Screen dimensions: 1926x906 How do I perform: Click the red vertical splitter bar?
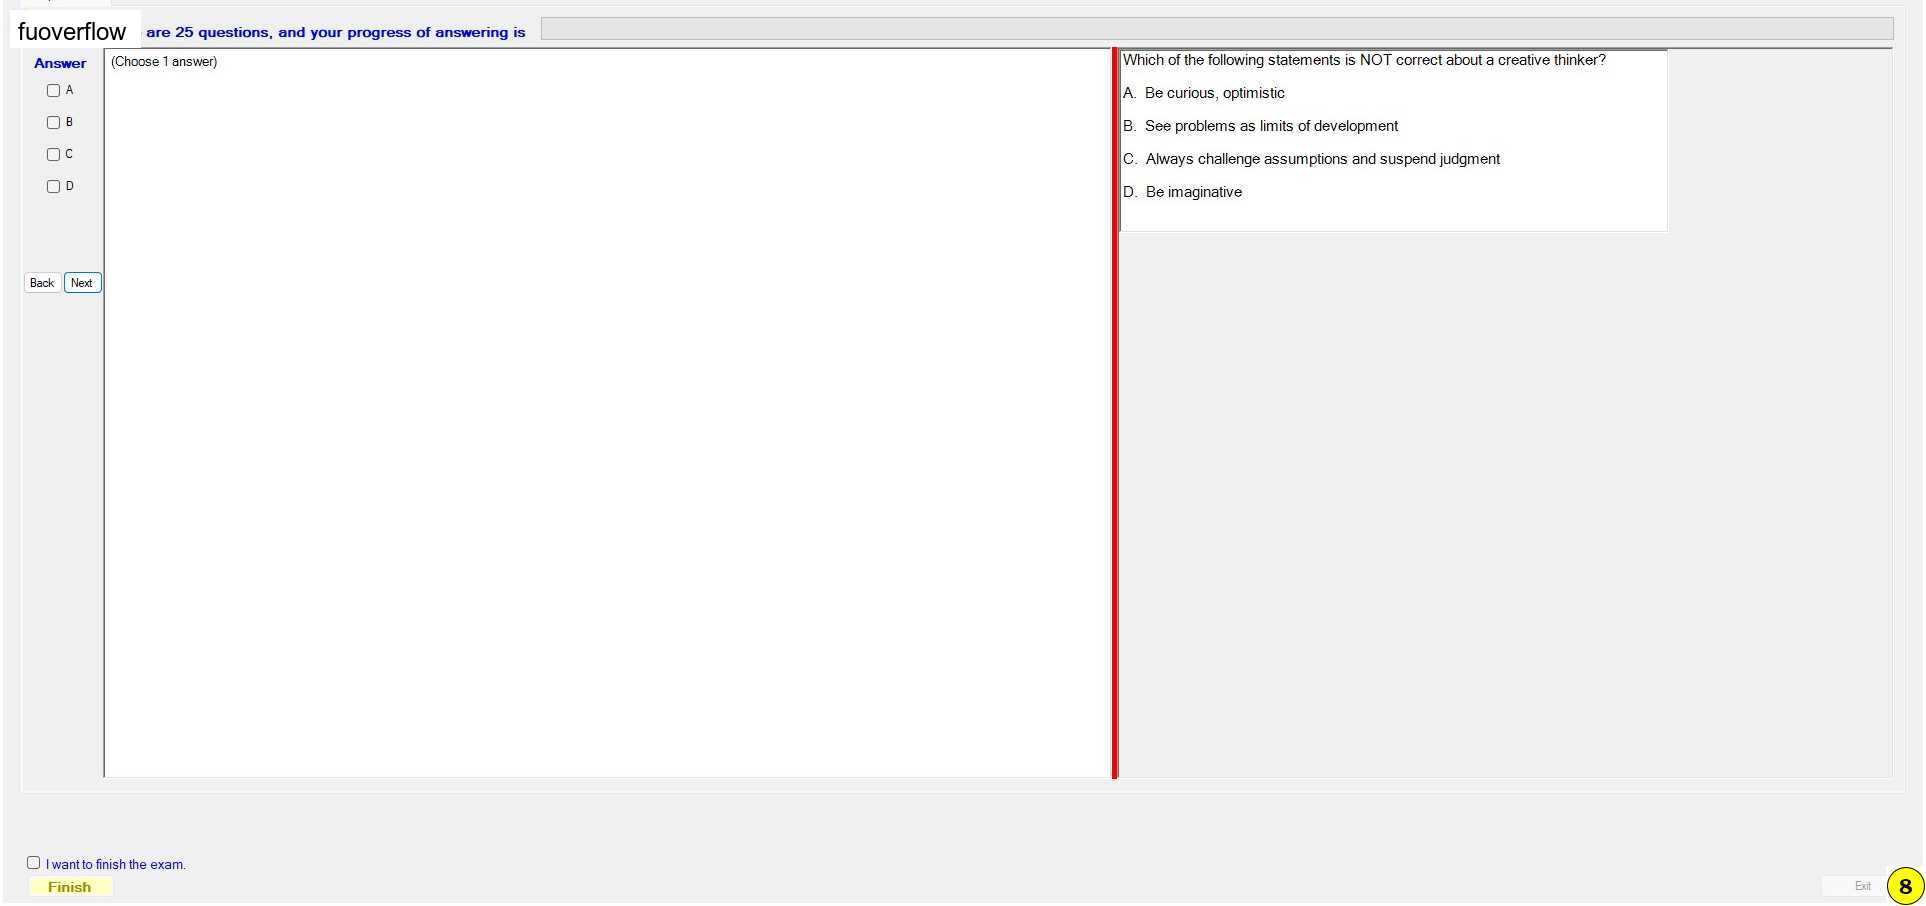1115,413
